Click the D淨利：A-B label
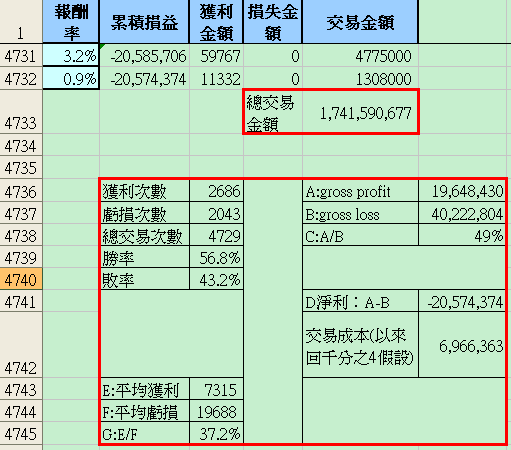511x450 pixels. click(x=360, y=301)
